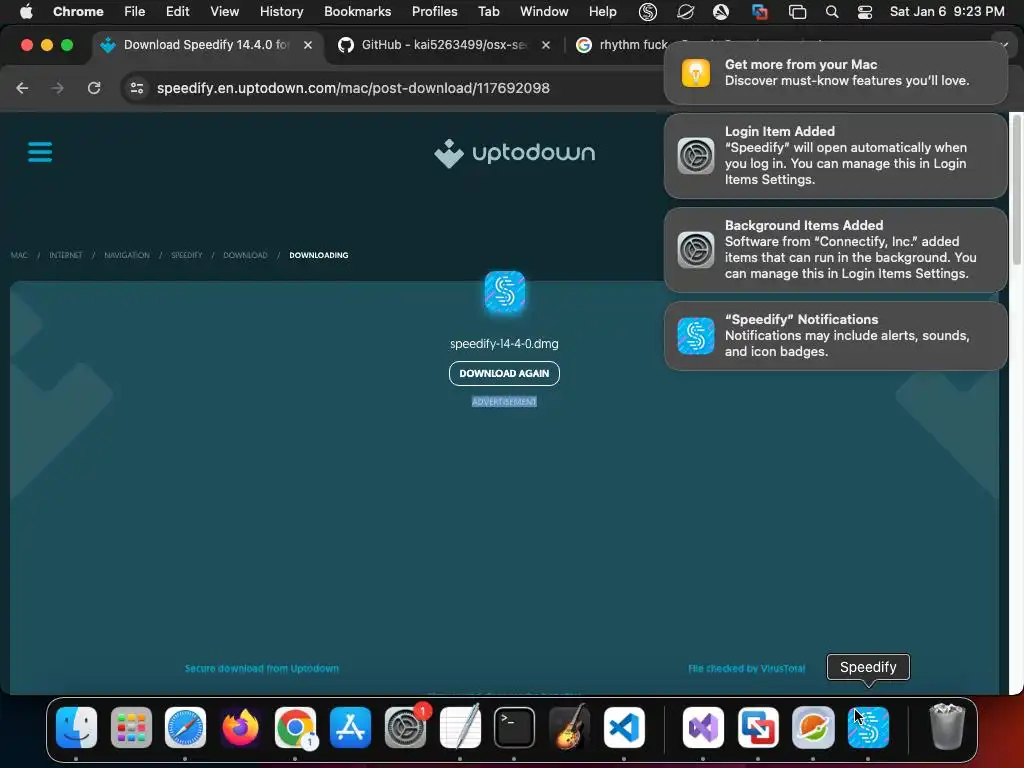Open the Window menu

[x=544, y=11]
